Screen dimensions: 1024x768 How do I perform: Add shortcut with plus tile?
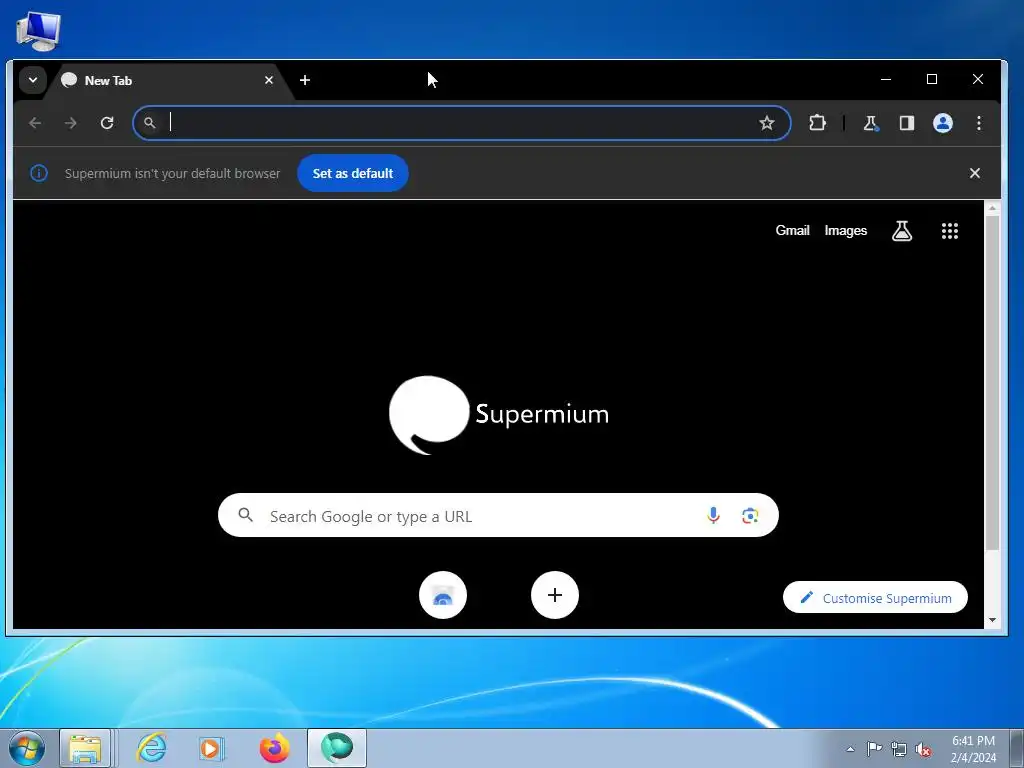tap(554, 595)
